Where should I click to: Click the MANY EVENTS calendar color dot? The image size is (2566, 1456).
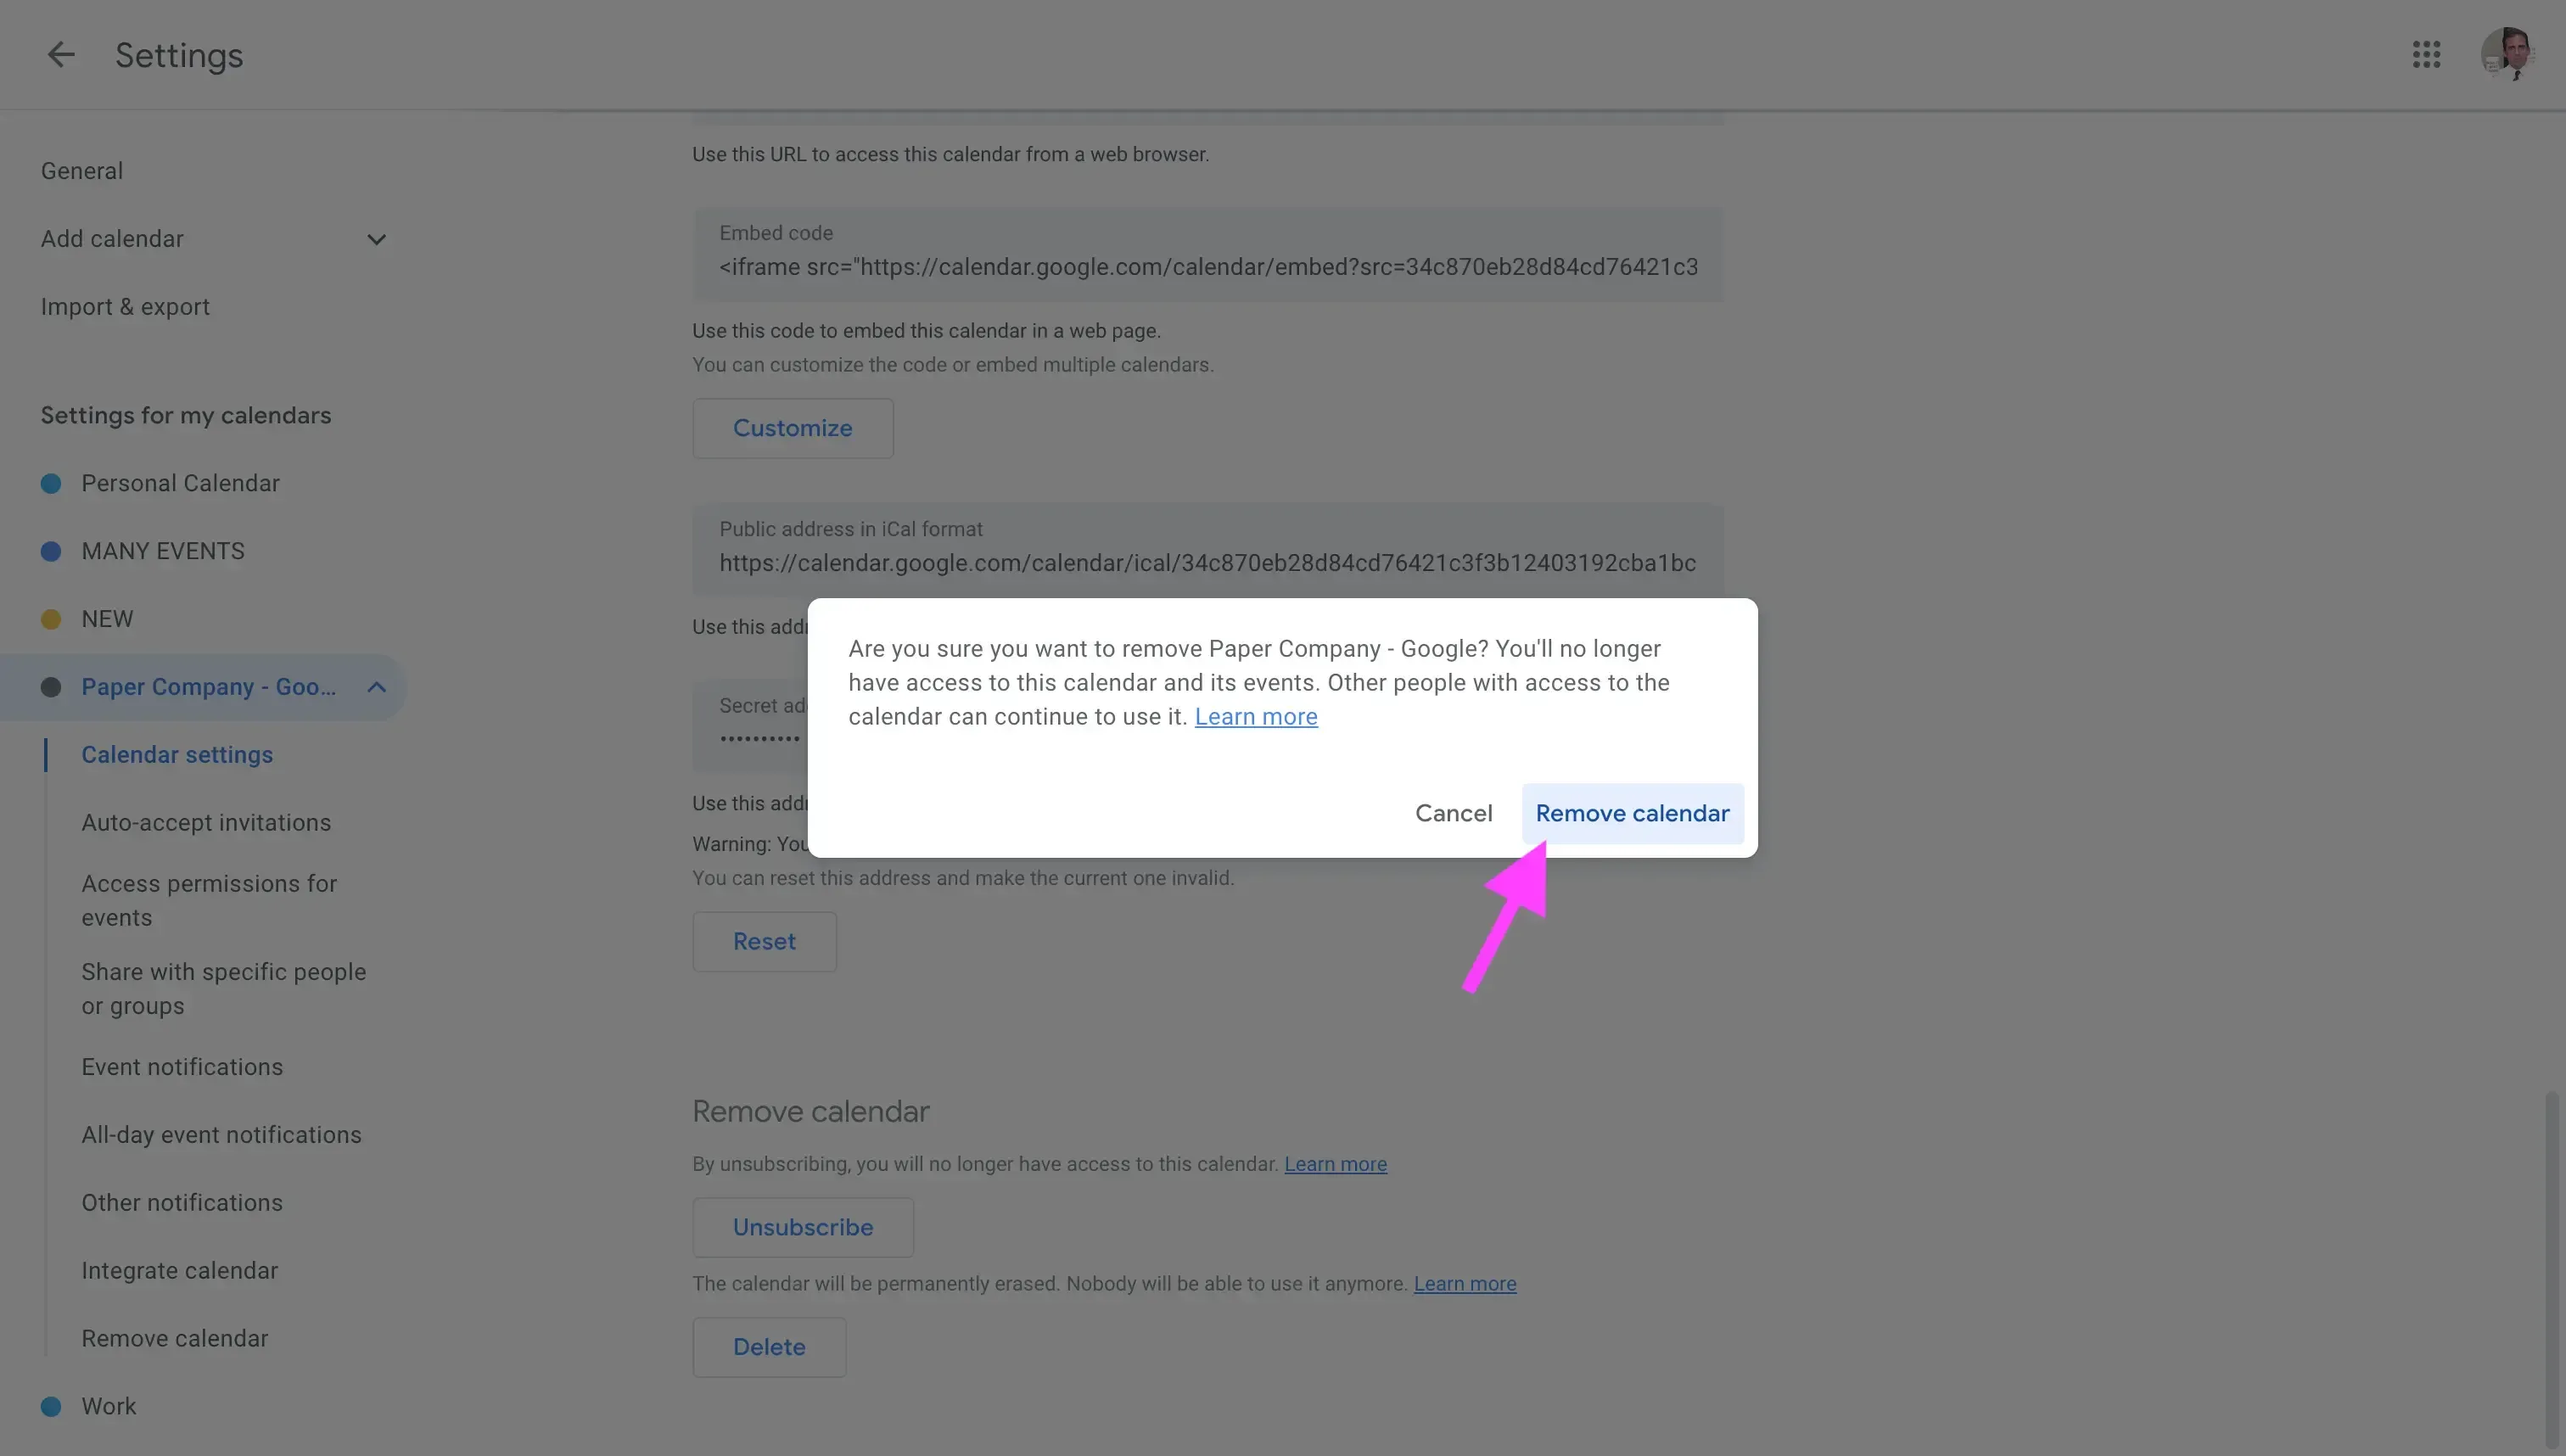click(51, 551)
